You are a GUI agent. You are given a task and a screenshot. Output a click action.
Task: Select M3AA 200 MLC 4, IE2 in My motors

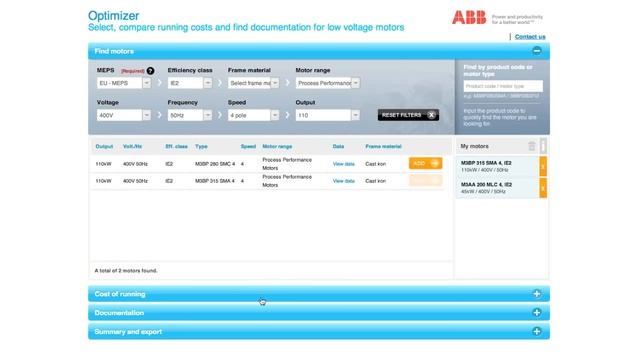point(498,188)
